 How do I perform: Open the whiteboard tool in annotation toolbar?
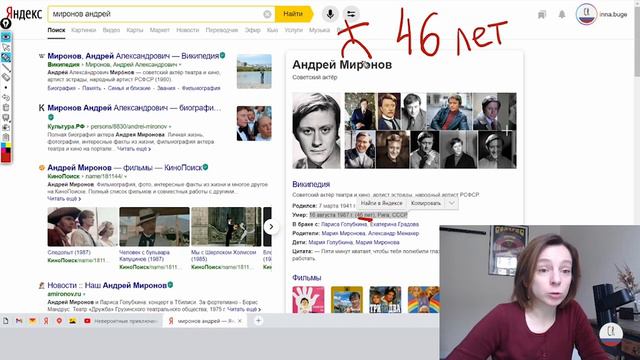6,118
